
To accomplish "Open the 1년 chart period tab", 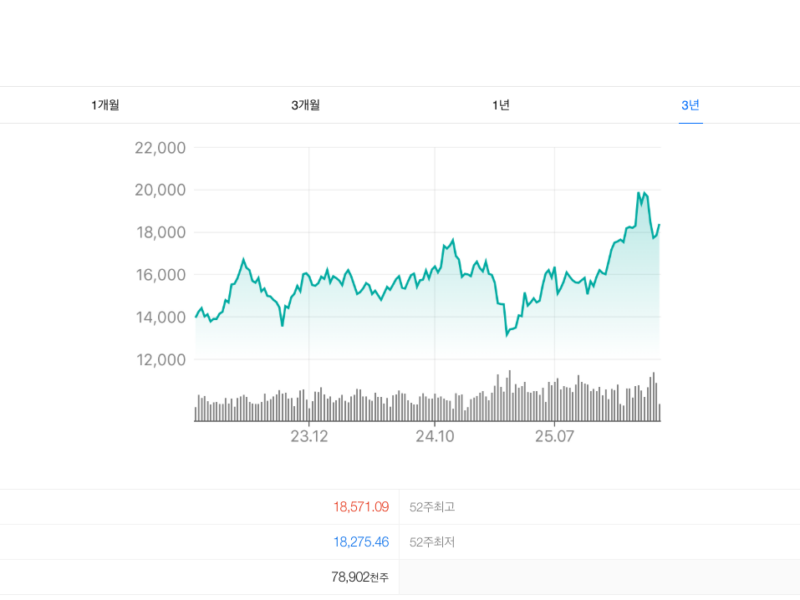I will coord(501,105).
